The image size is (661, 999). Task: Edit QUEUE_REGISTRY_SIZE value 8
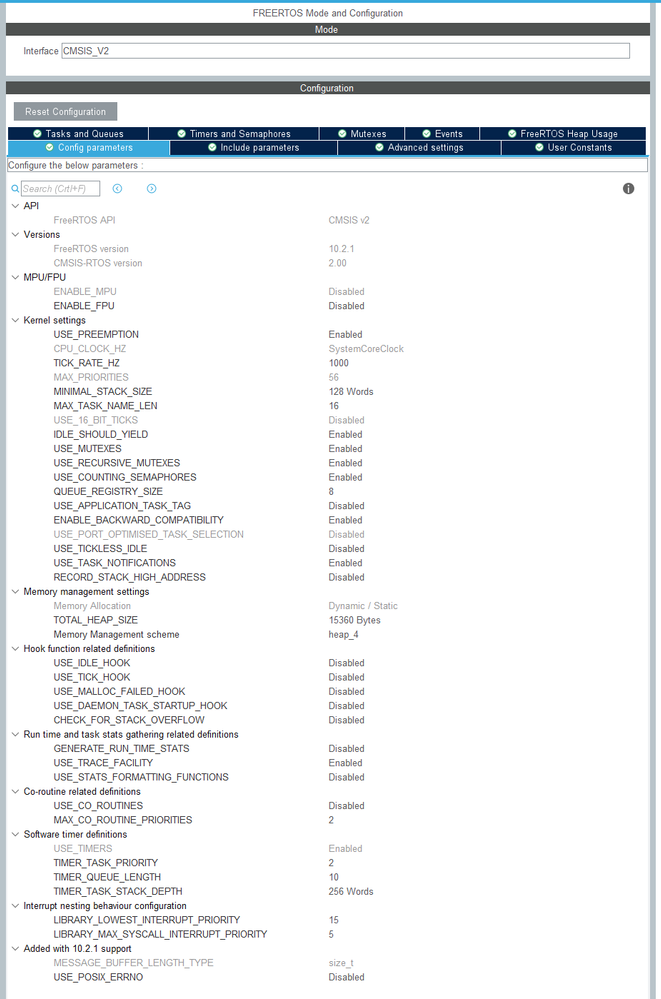331,492
